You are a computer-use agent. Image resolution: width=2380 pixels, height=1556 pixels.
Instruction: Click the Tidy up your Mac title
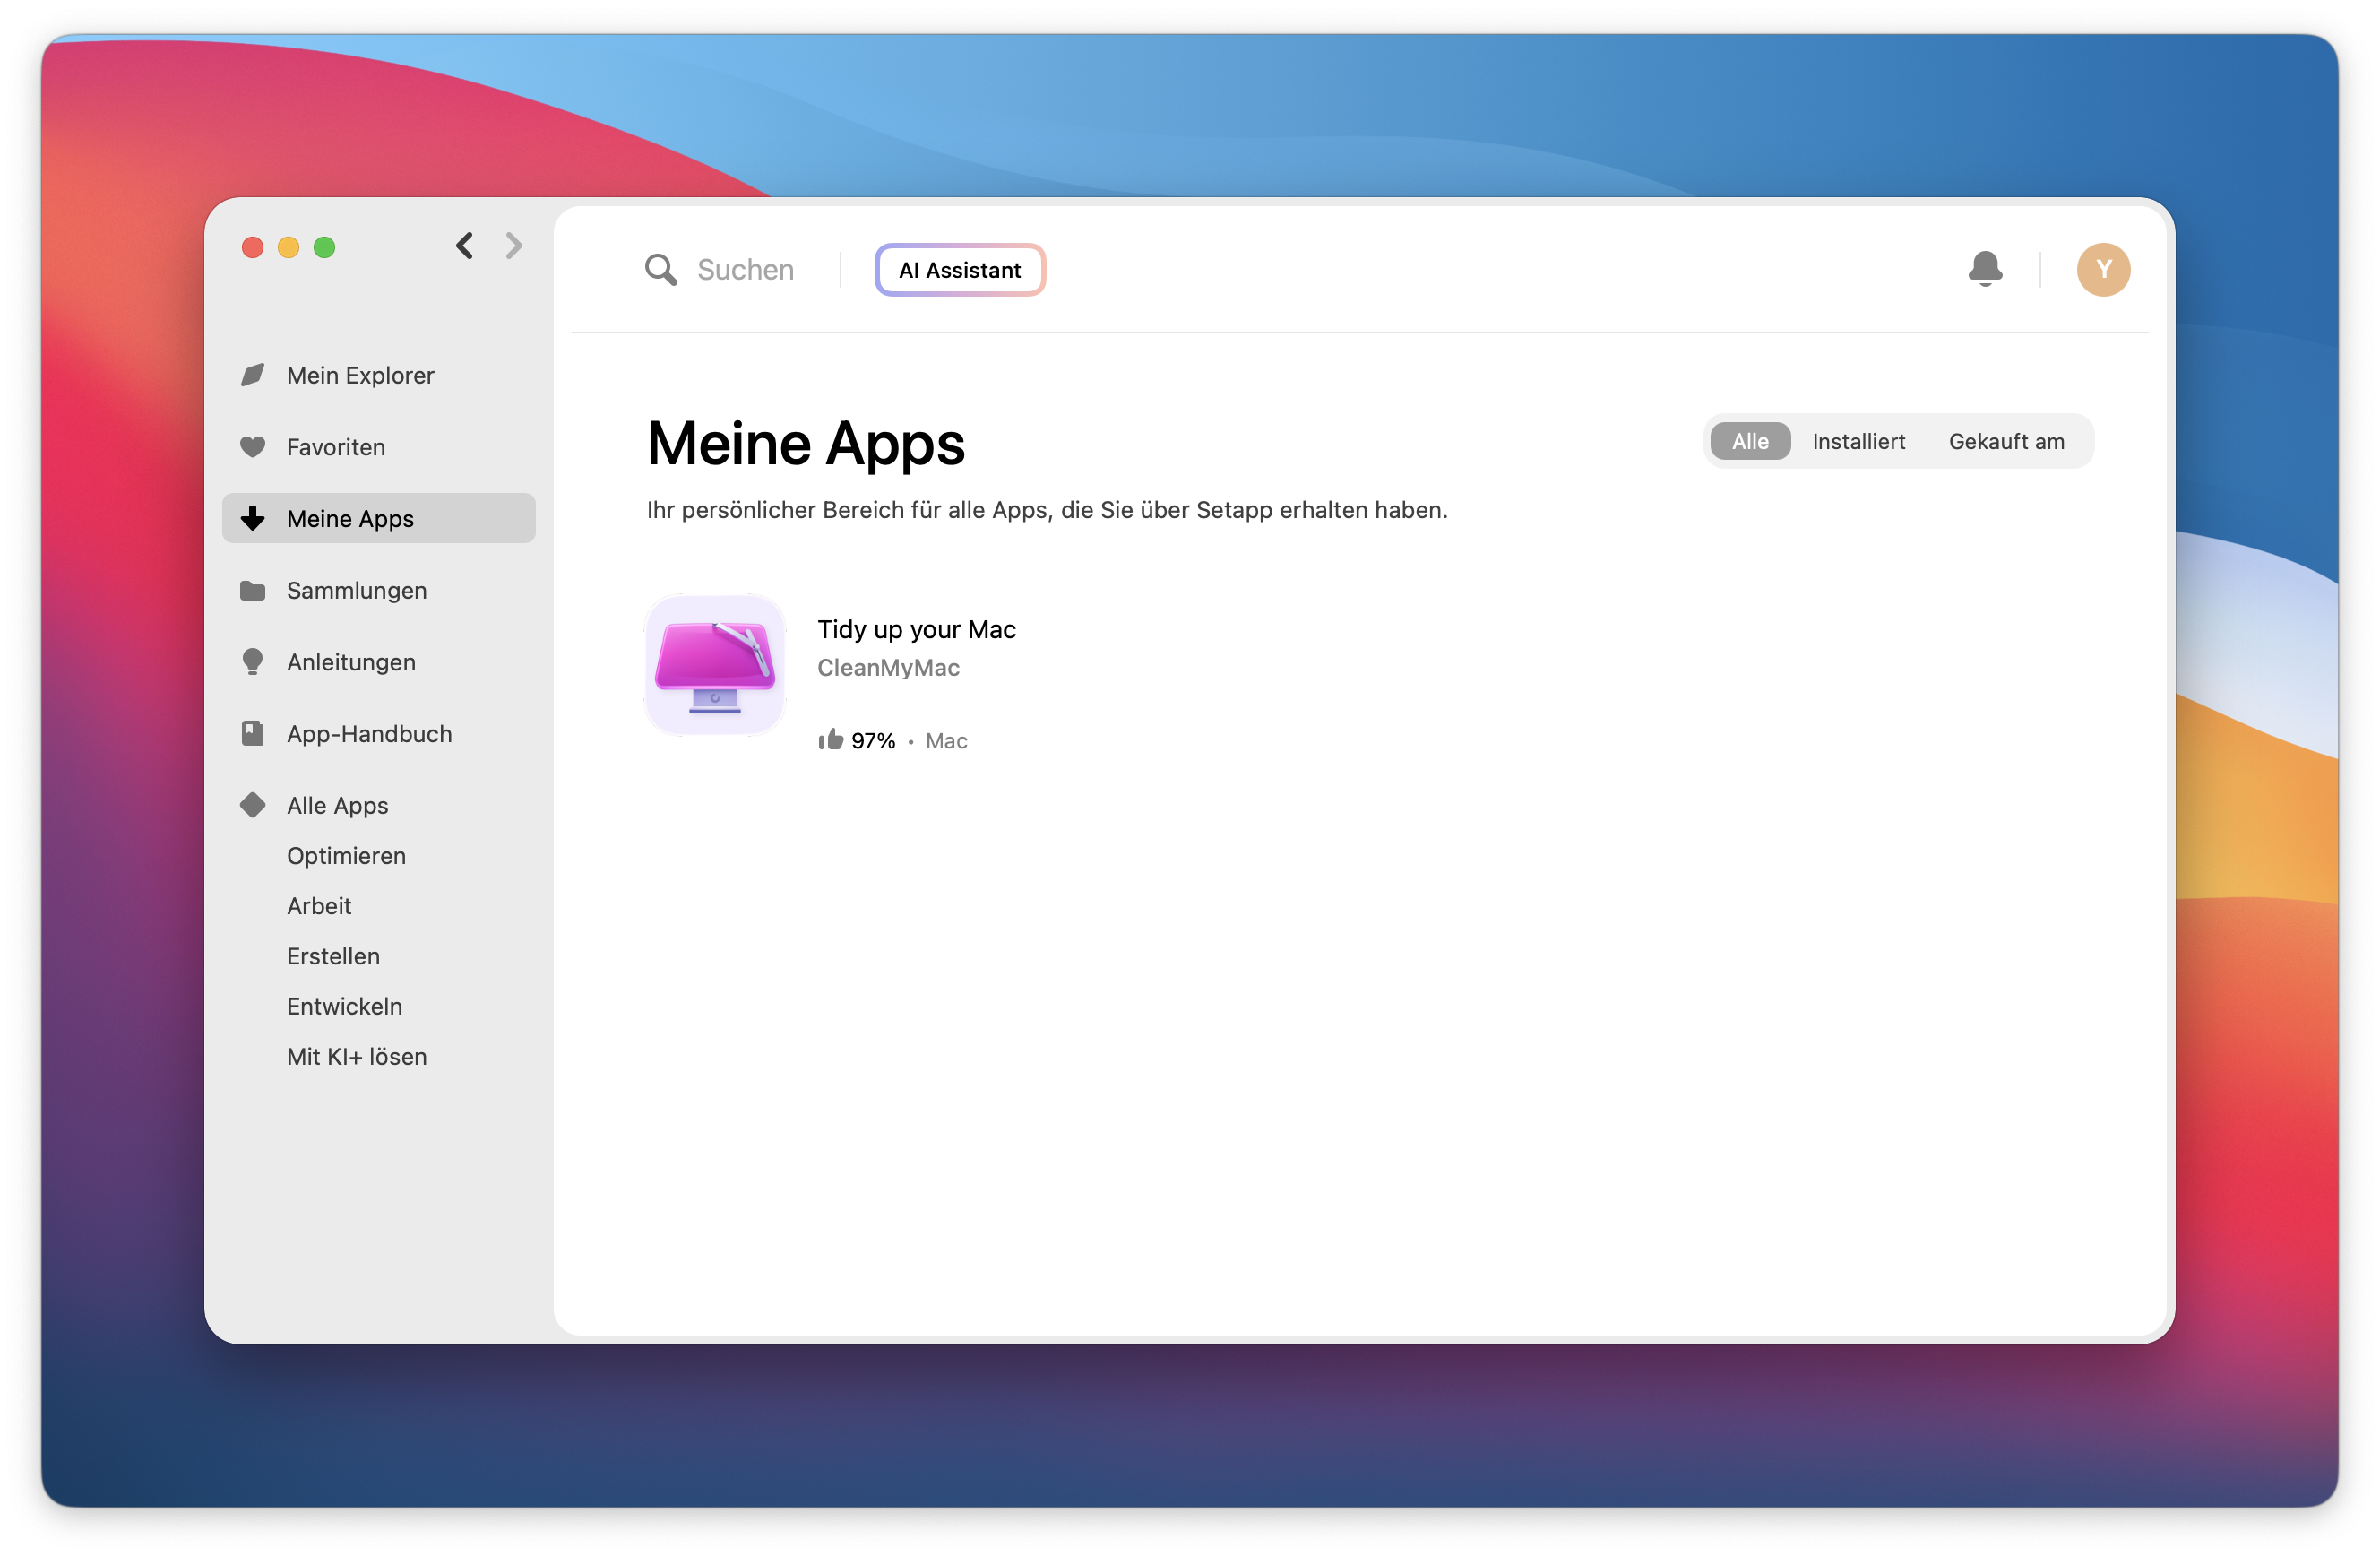(916, 629)
